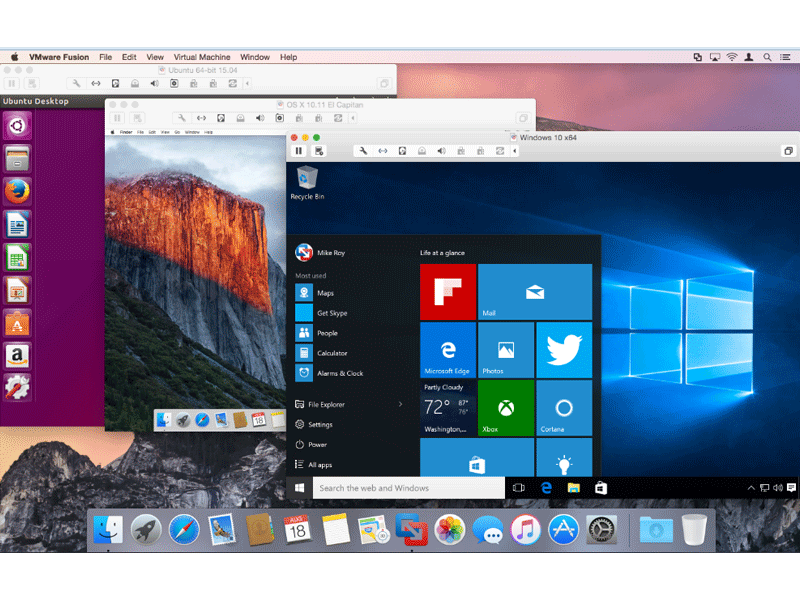Open File Explorer from Windows taskbar
Screen dimensions: 800x600
tap(573, 488)
